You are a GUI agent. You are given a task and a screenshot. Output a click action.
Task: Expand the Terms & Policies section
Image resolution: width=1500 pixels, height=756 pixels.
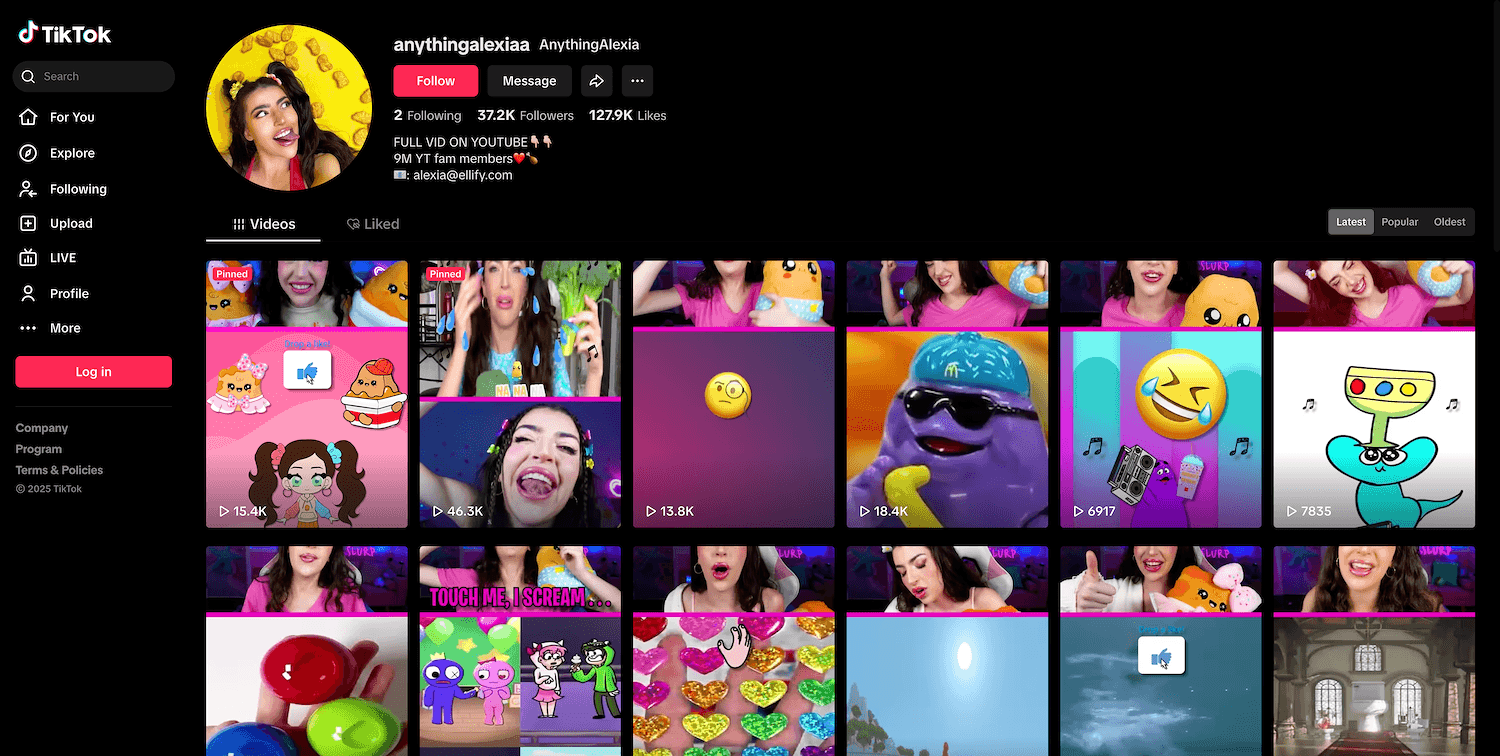click(59, 470)
